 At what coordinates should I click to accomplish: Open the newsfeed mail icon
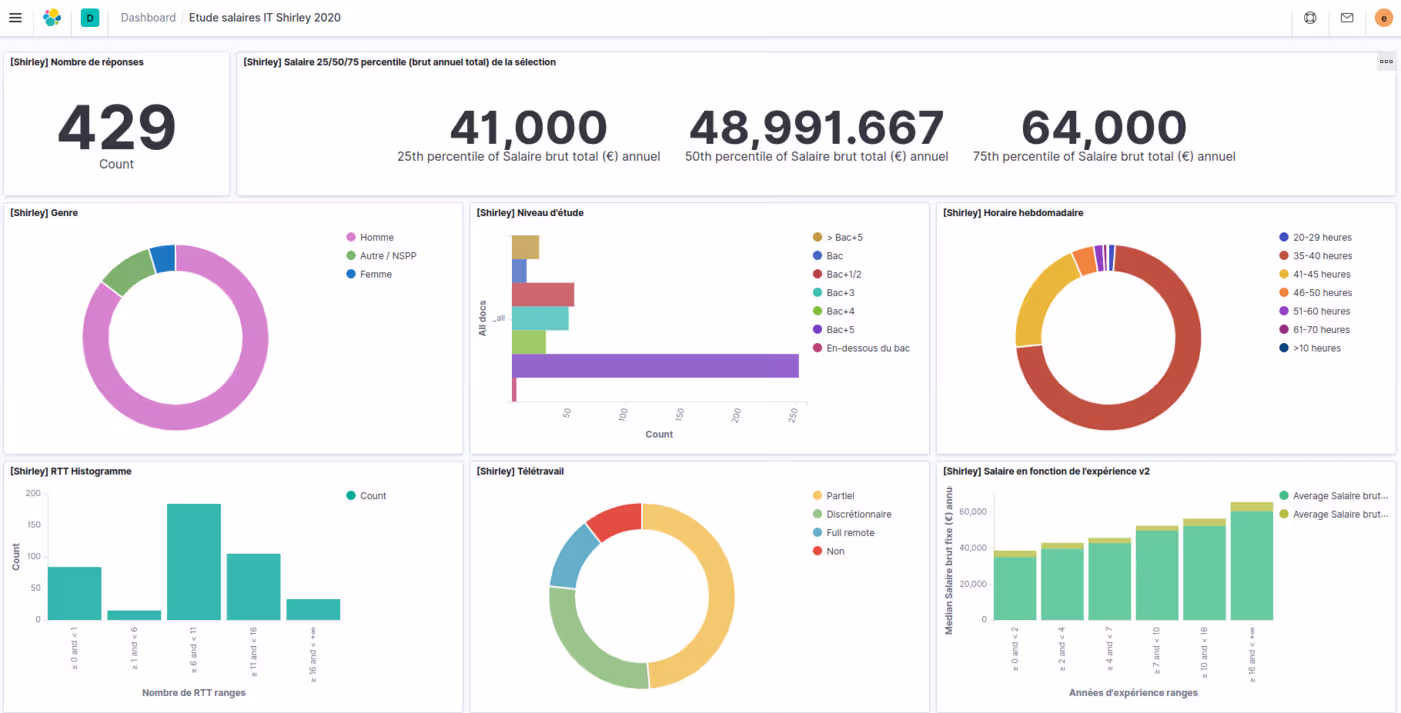(1347, 18)
